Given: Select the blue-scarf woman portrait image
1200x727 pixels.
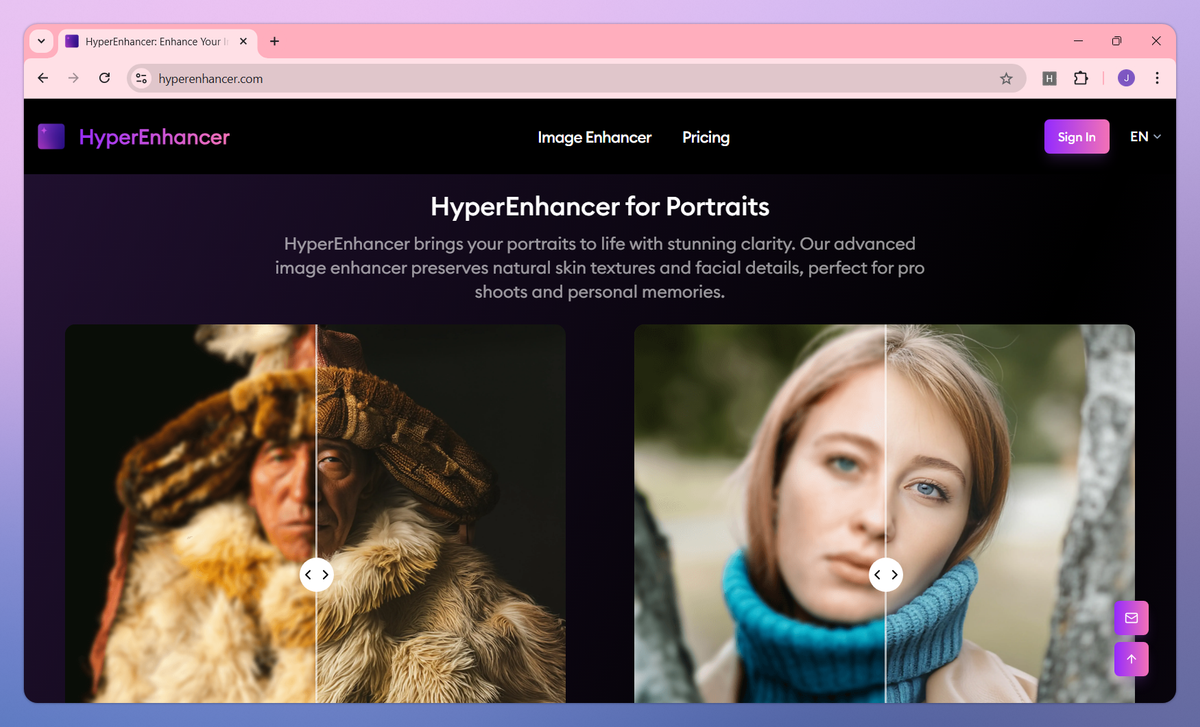Looking at the screenshot, I should click(885, 513).
